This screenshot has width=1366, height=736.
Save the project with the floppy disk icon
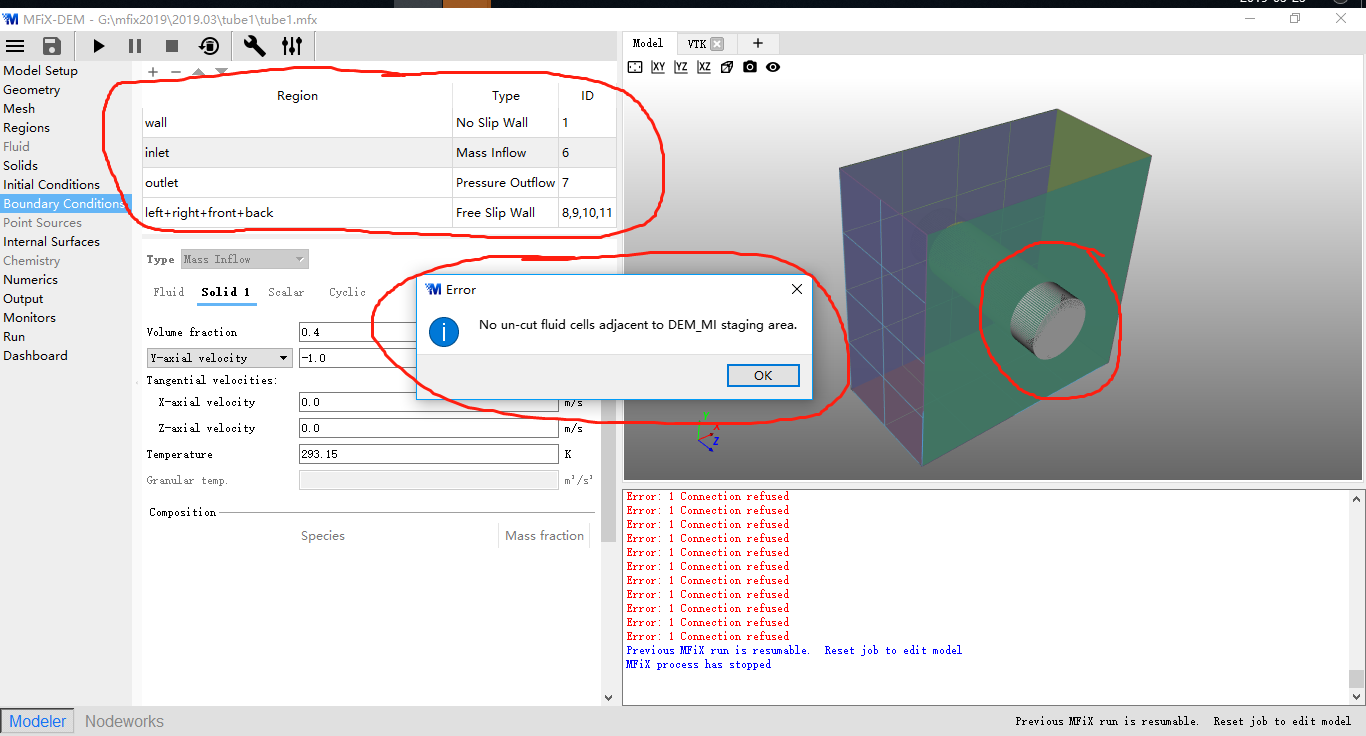click(x=52, y=46)
